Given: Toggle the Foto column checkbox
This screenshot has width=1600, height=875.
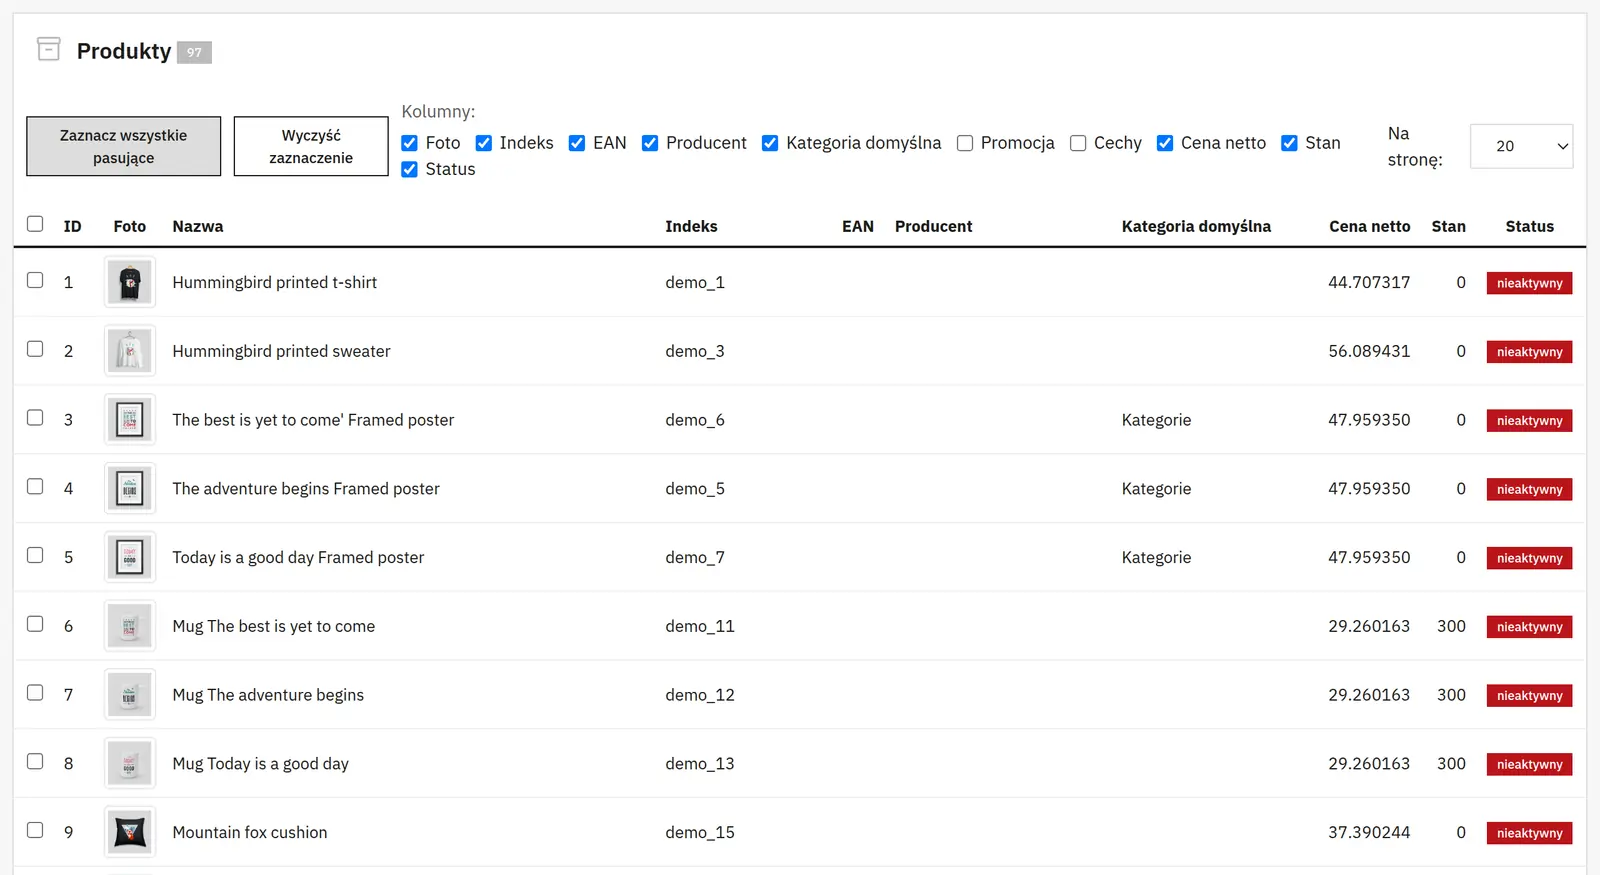Looking at the screenshot, I should coord(409,143).
